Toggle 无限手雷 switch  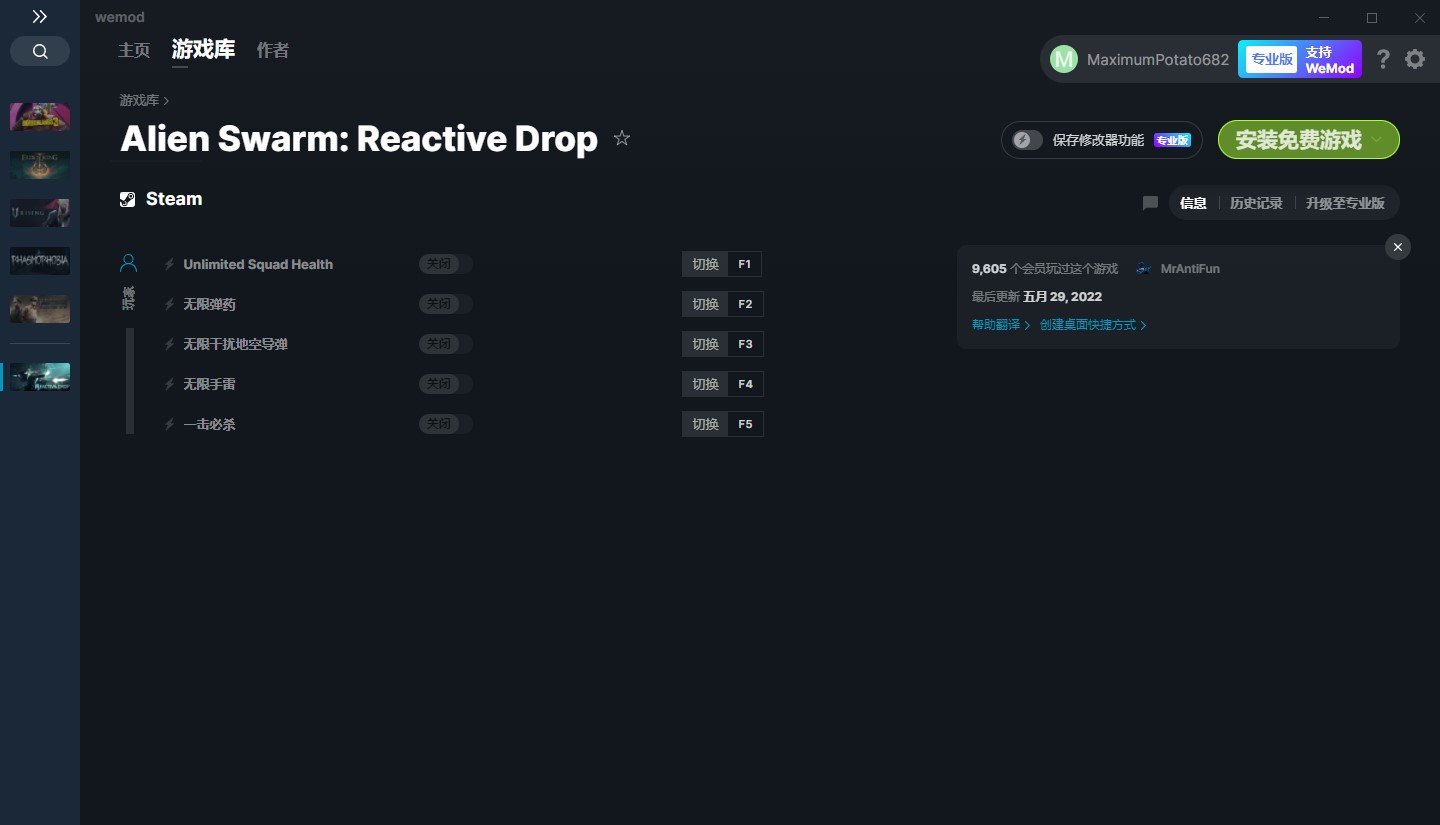click(x=445, y=384)
